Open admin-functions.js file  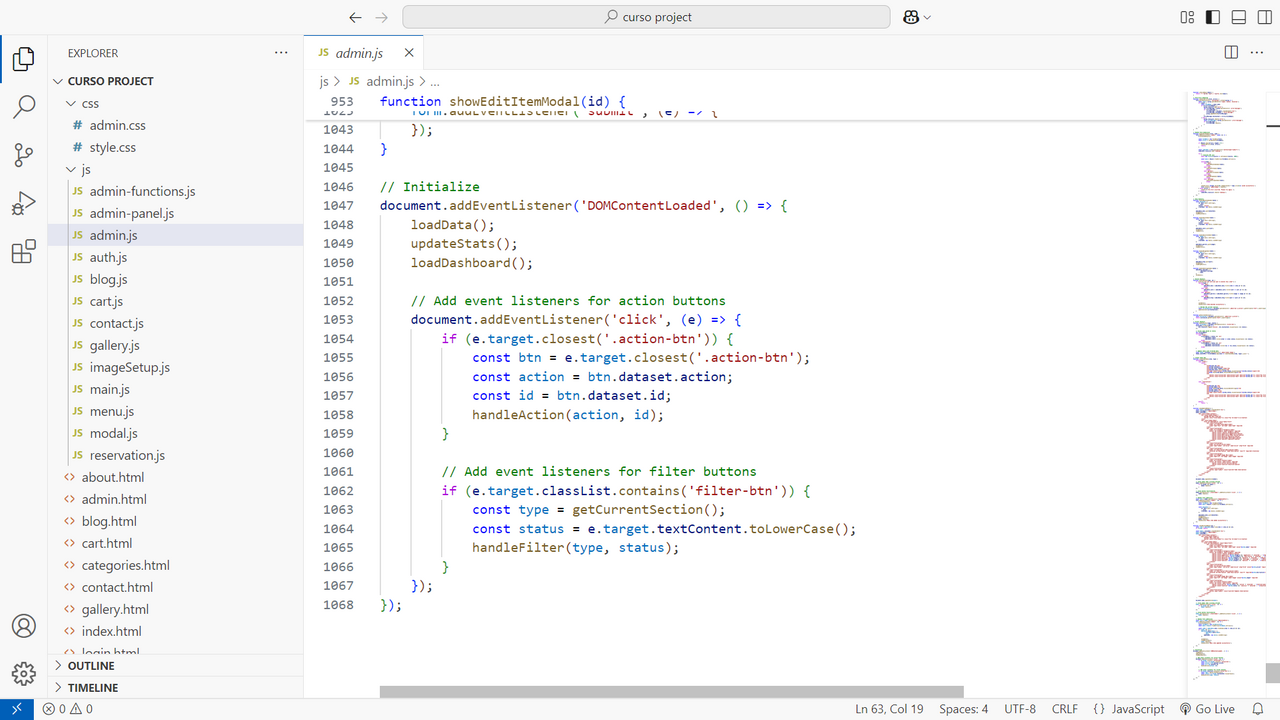tap(176, 191)
